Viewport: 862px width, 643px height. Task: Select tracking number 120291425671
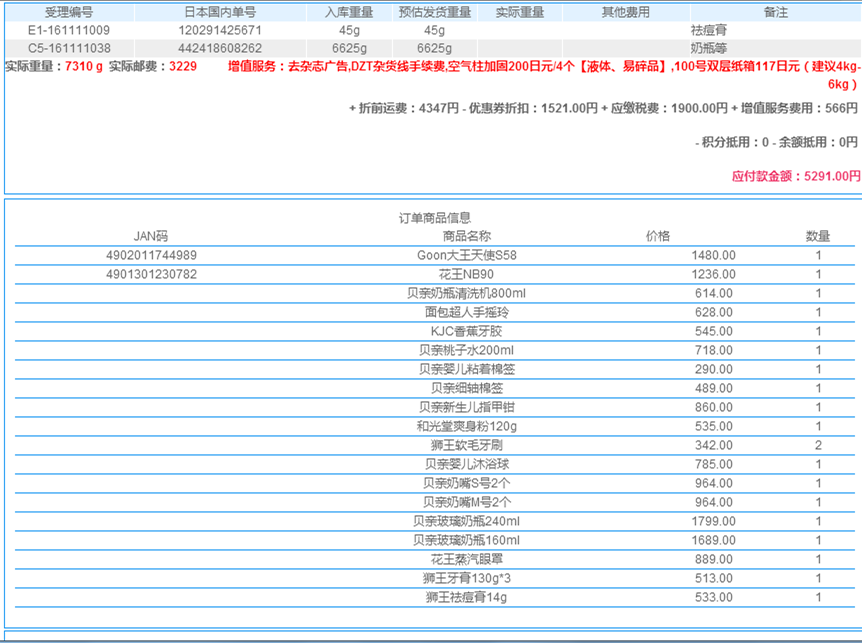click(x=220, y=30)
